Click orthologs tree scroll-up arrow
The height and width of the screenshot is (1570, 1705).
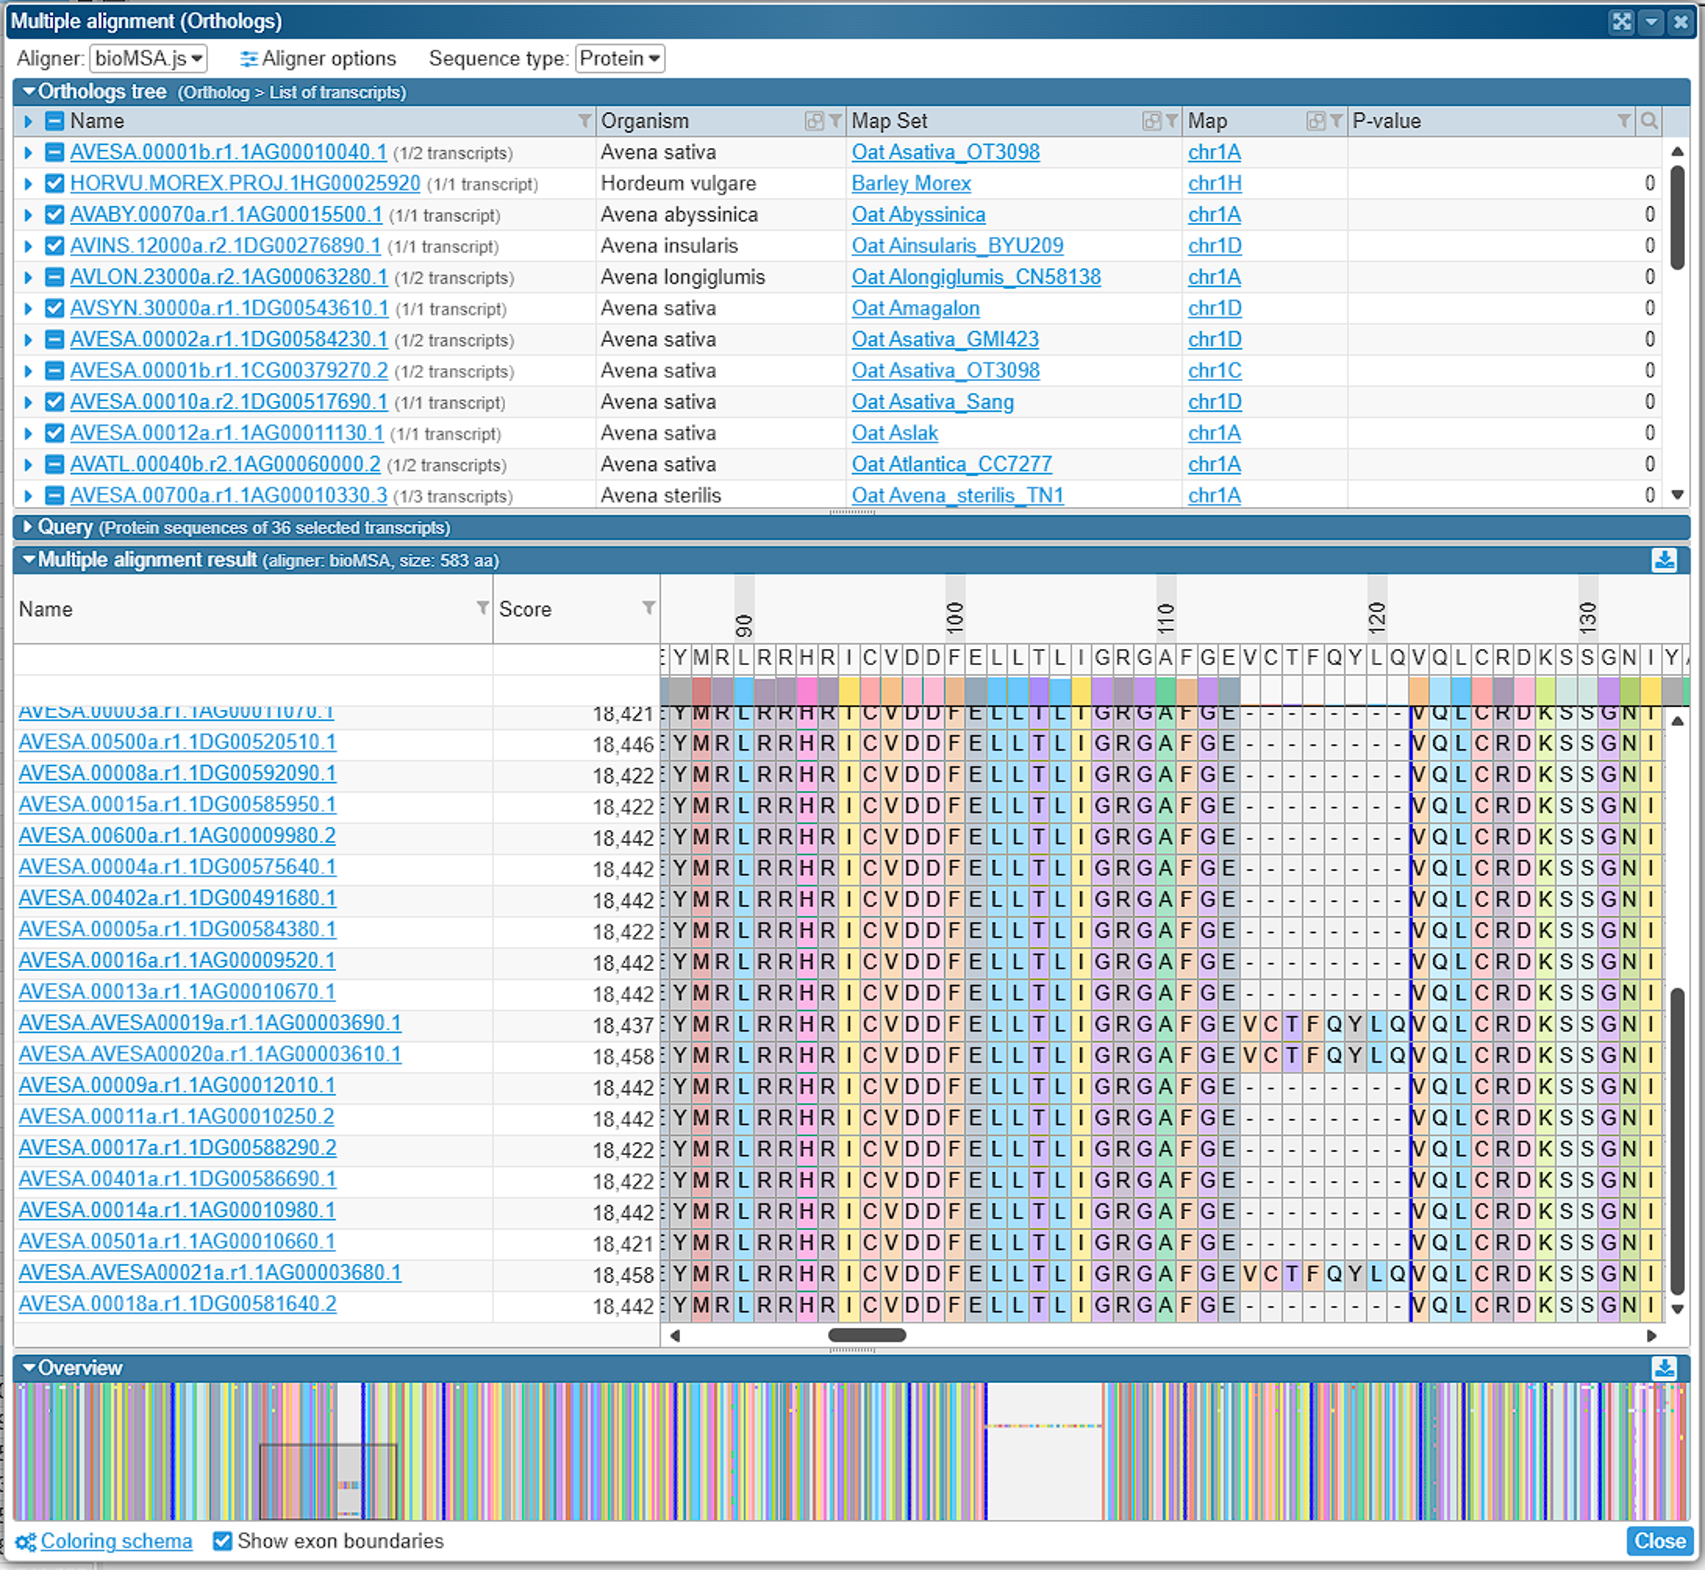pyautogui.click(x=1678, y=151)
